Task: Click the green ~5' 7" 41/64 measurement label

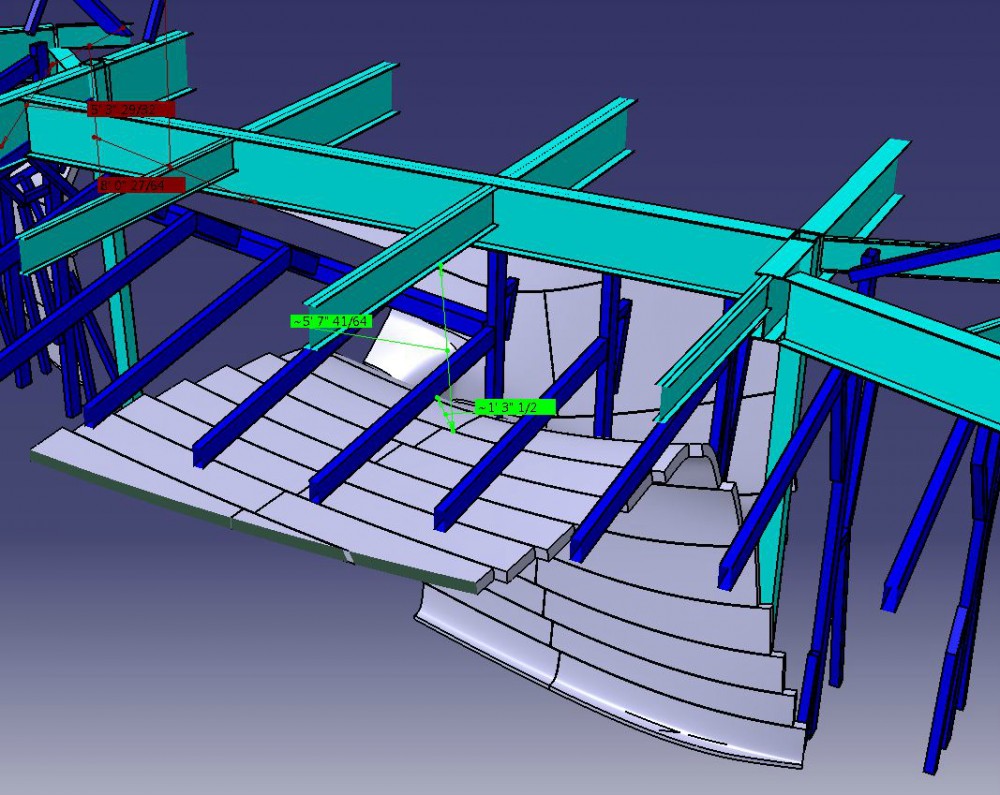Action: (x=331, y=321)
